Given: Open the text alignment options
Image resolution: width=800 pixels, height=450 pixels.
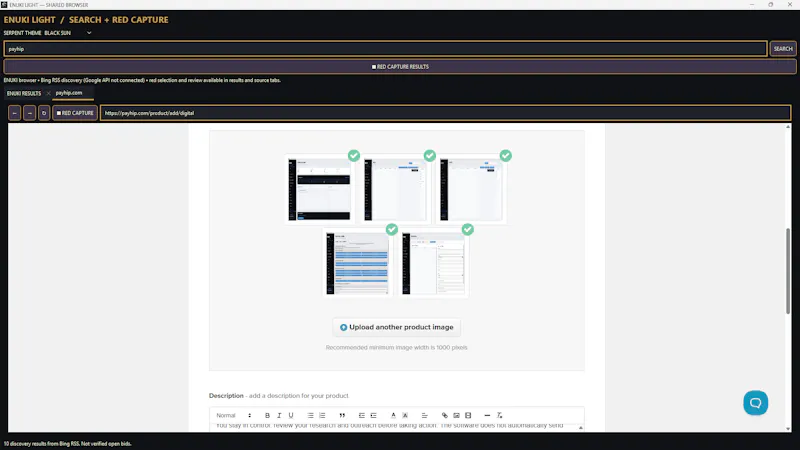Looking at the screenshot, I should 424,415.
